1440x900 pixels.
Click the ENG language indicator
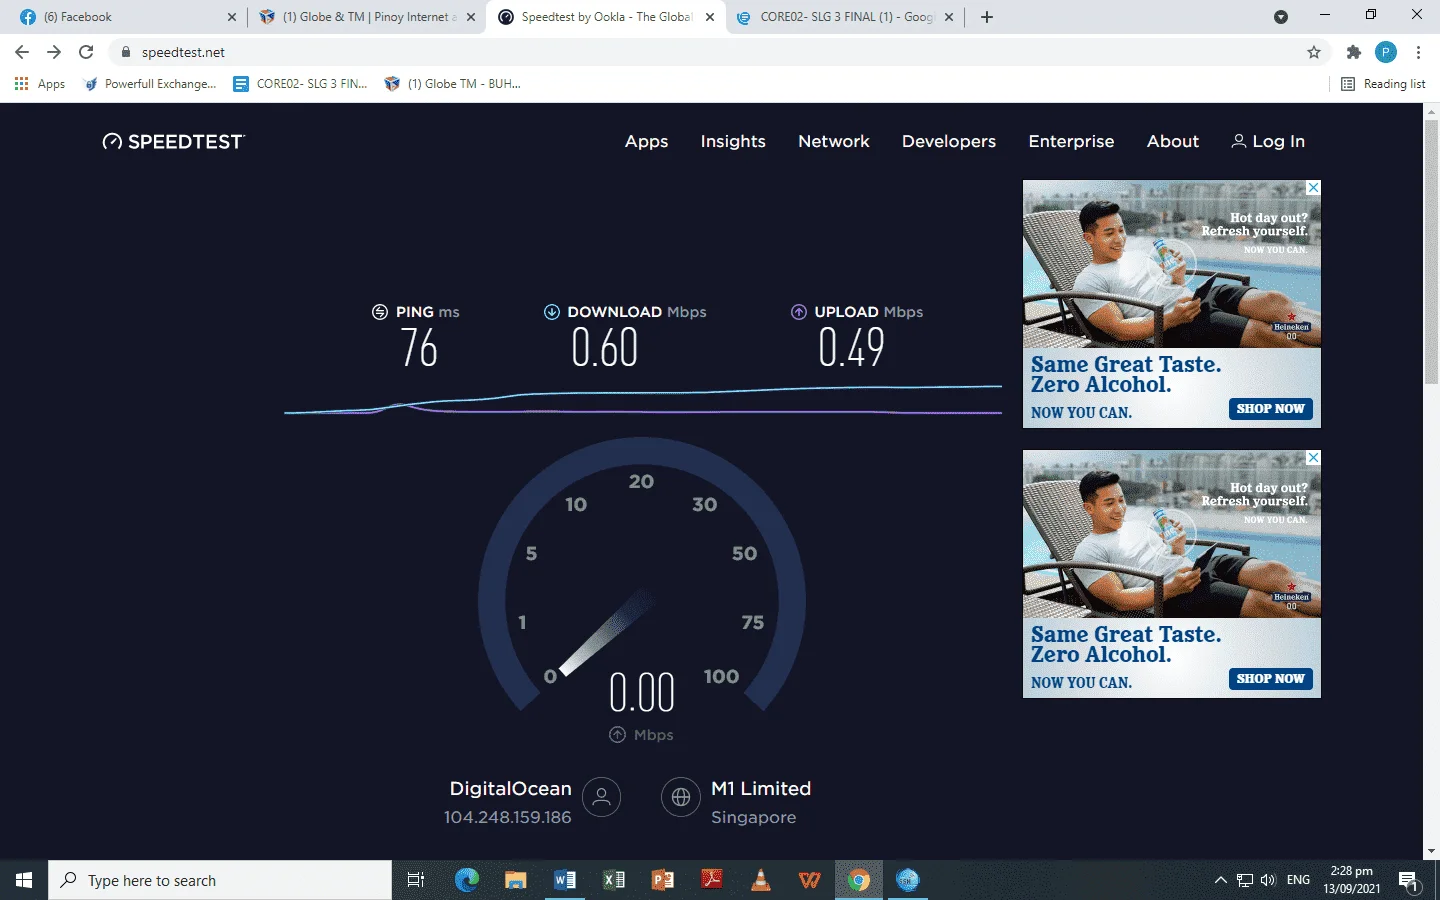[x=1298, y=880]
